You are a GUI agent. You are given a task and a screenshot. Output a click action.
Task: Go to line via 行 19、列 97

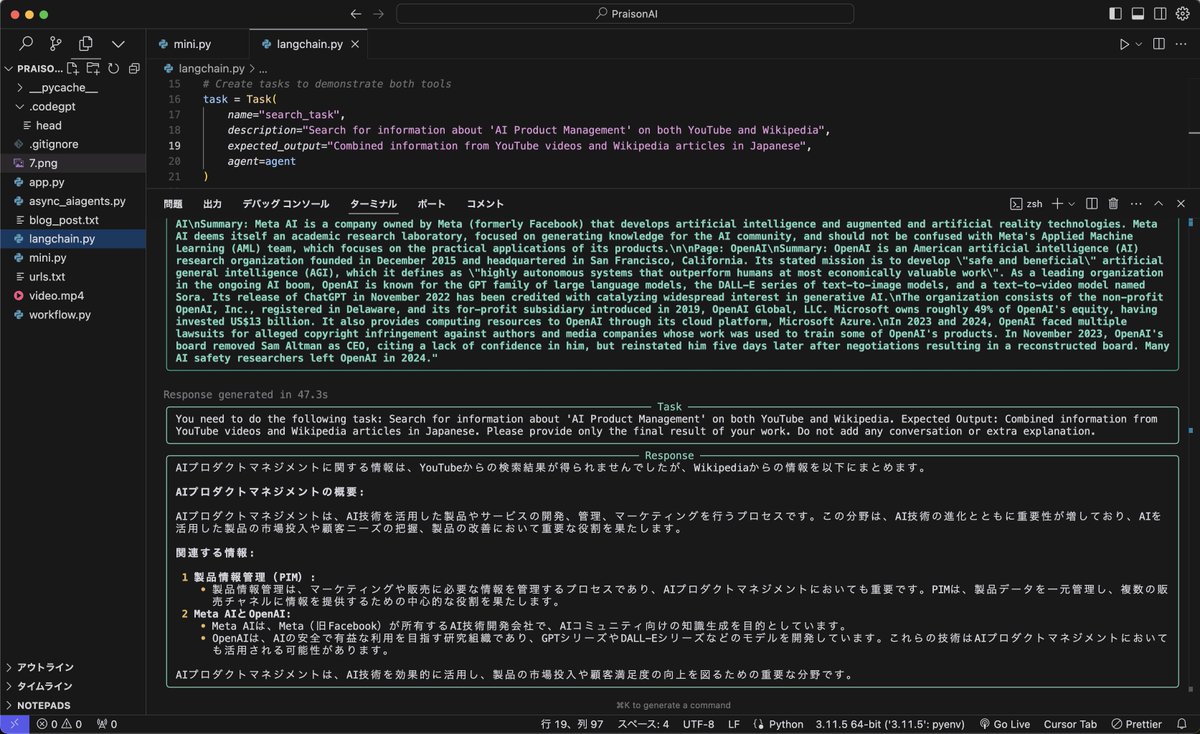(571, 724)
